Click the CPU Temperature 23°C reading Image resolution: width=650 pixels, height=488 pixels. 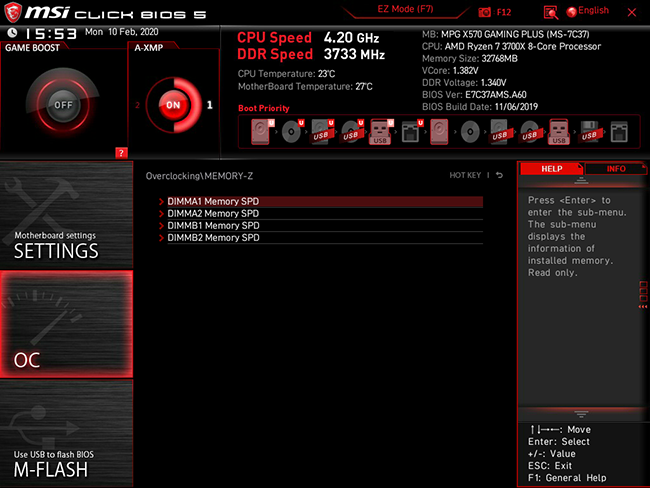click(286, 74)
